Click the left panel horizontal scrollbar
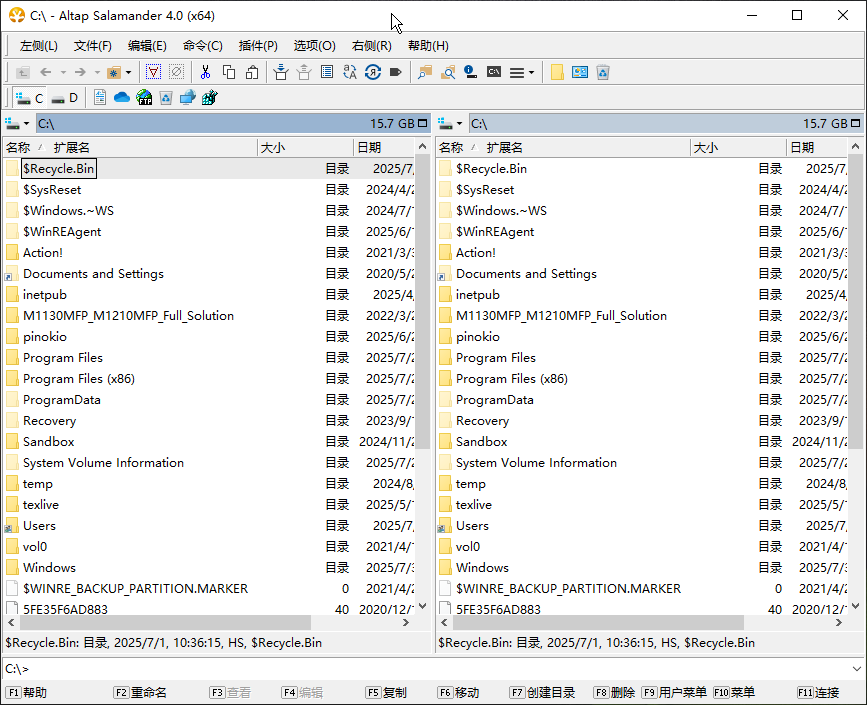This screenshot has height=705, width=867. 200,622
